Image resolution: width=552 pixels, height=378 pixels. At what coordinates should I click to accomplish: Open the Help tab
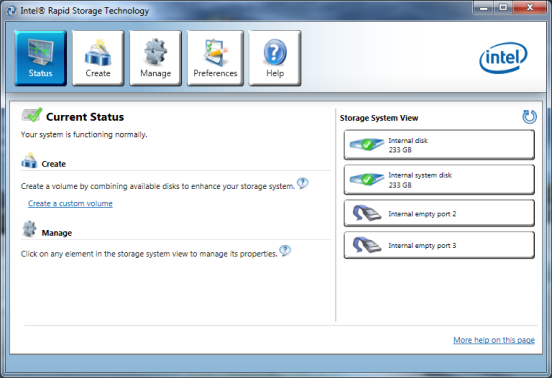click(x=275, y=58)
